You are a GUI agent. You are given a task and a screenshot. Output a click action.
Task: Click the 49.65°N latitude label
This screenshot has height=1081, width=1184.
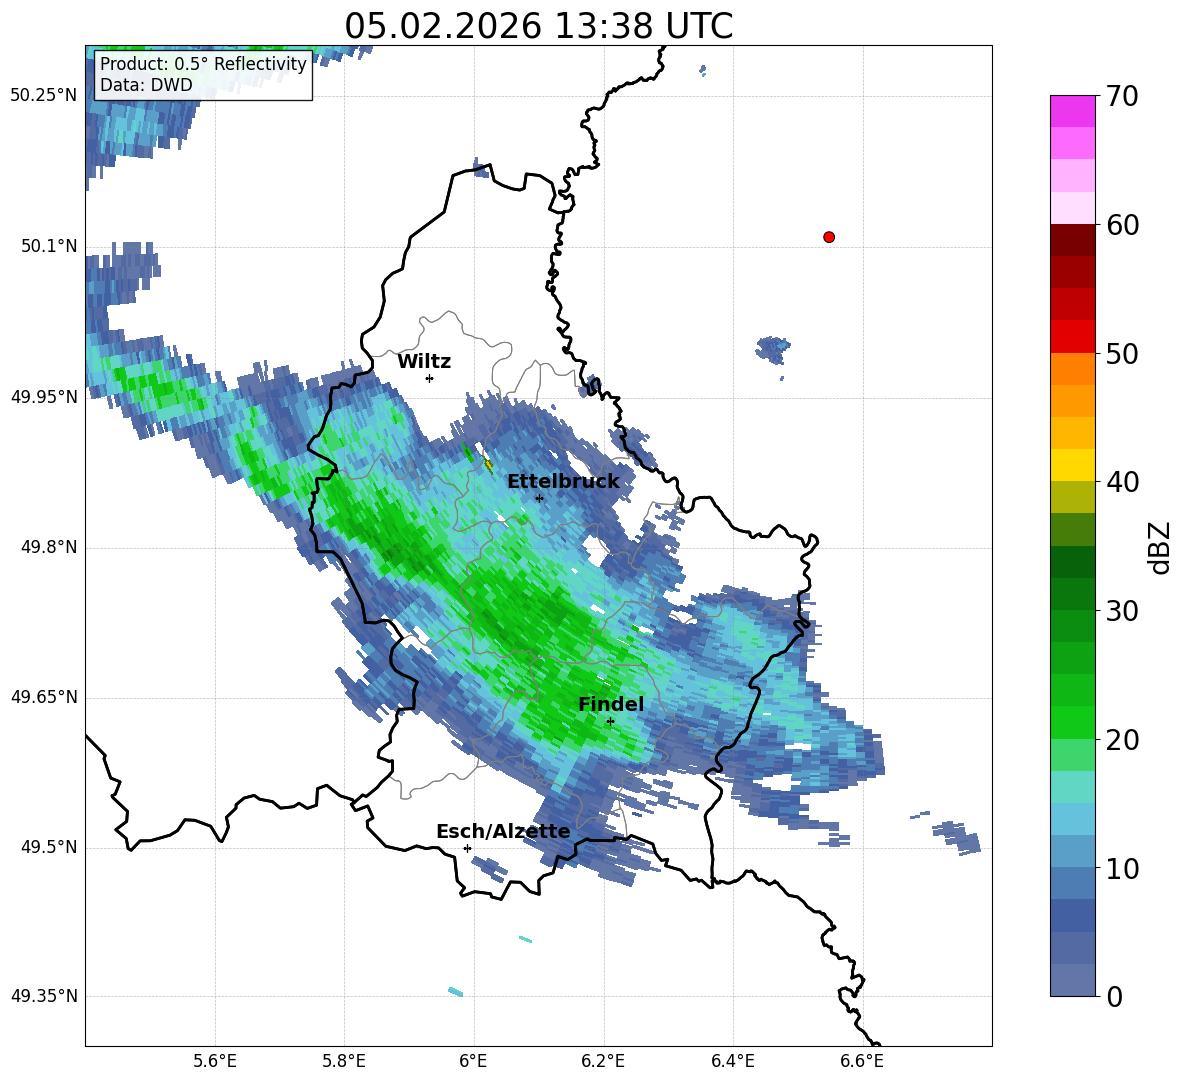click(44, 697)
